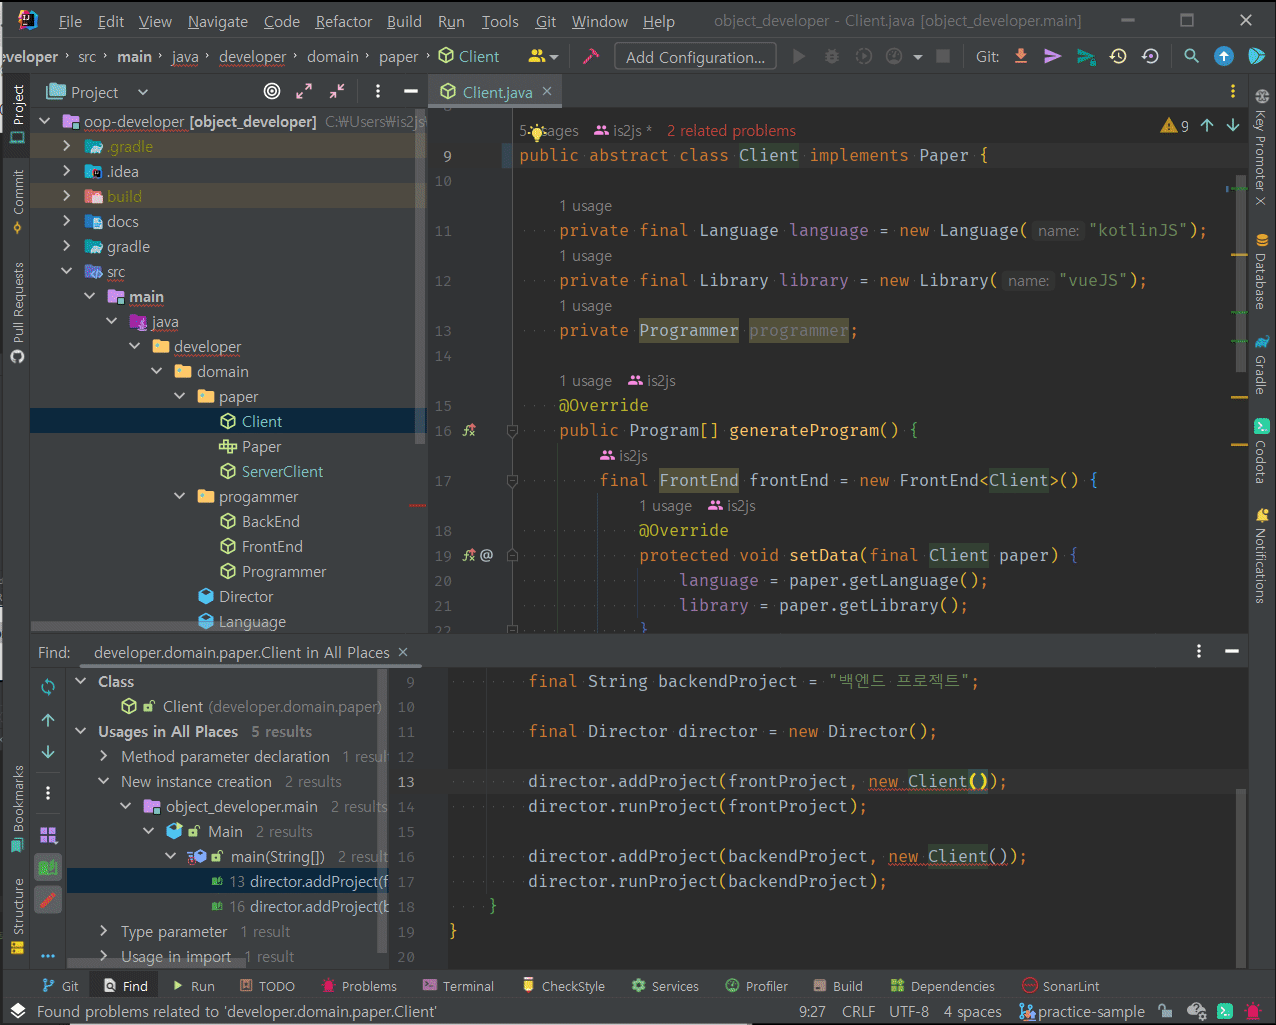The image size is (1276, 1025).
Task: Click the Git update project arrow icon
Action: [1021, 56]
